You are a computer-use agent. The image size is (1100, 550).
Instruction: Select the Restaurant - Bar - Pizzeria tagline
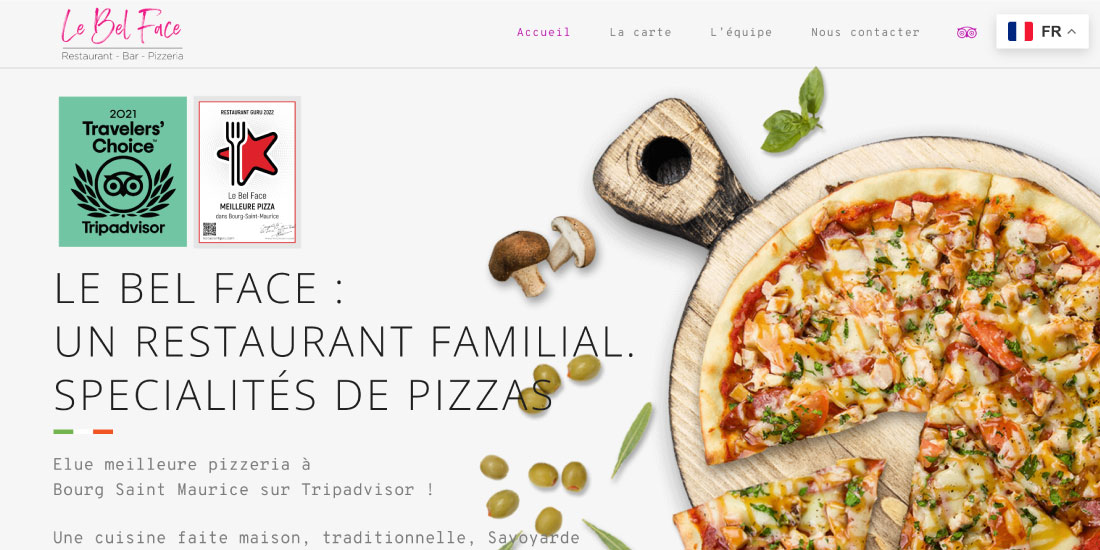(122, 56)
